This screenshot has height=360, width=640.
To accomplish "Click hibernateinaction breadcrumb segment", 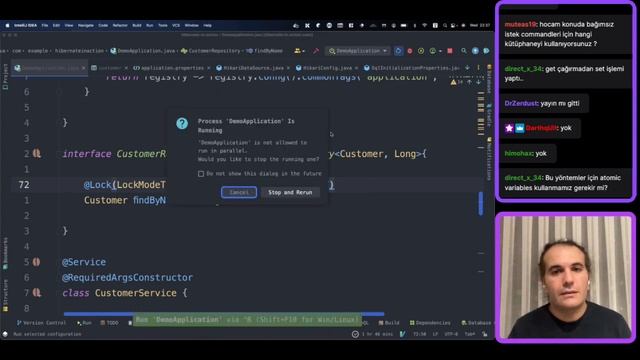I will (79, 51).
